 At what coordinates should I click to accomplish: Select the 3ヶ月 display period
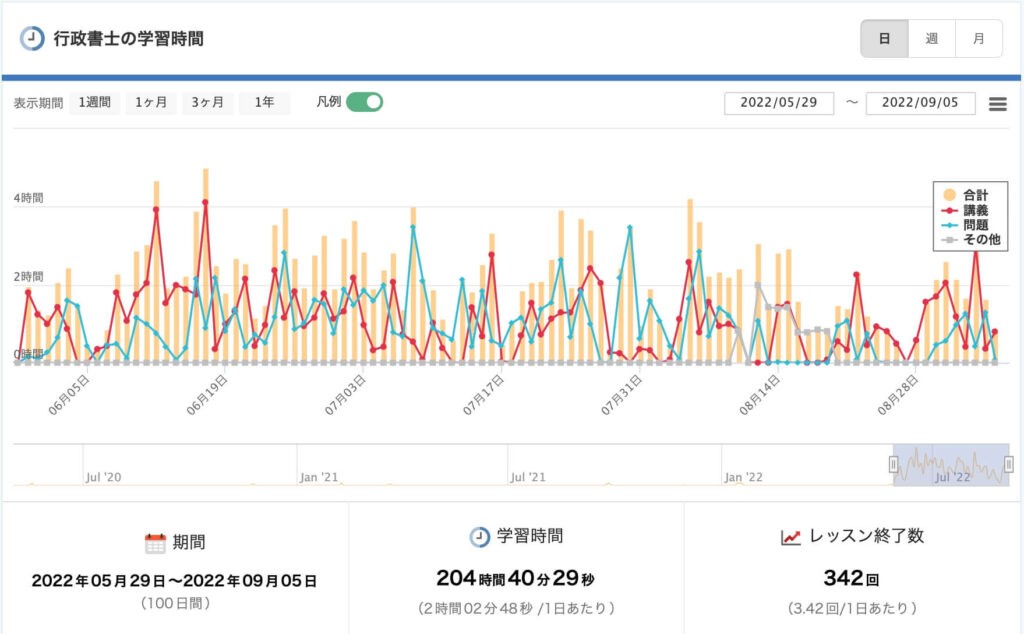tap(208, 103)
